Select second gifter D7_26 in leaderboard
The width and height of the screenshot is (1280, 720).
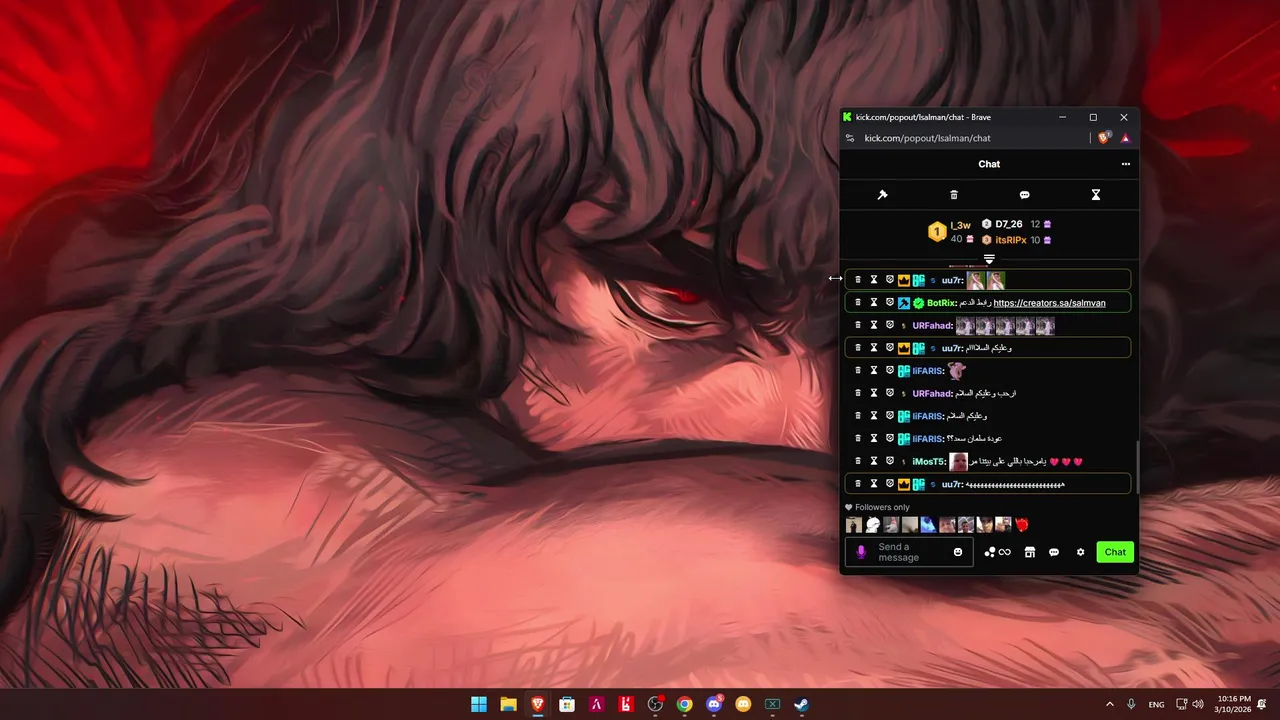(1008, 224)
